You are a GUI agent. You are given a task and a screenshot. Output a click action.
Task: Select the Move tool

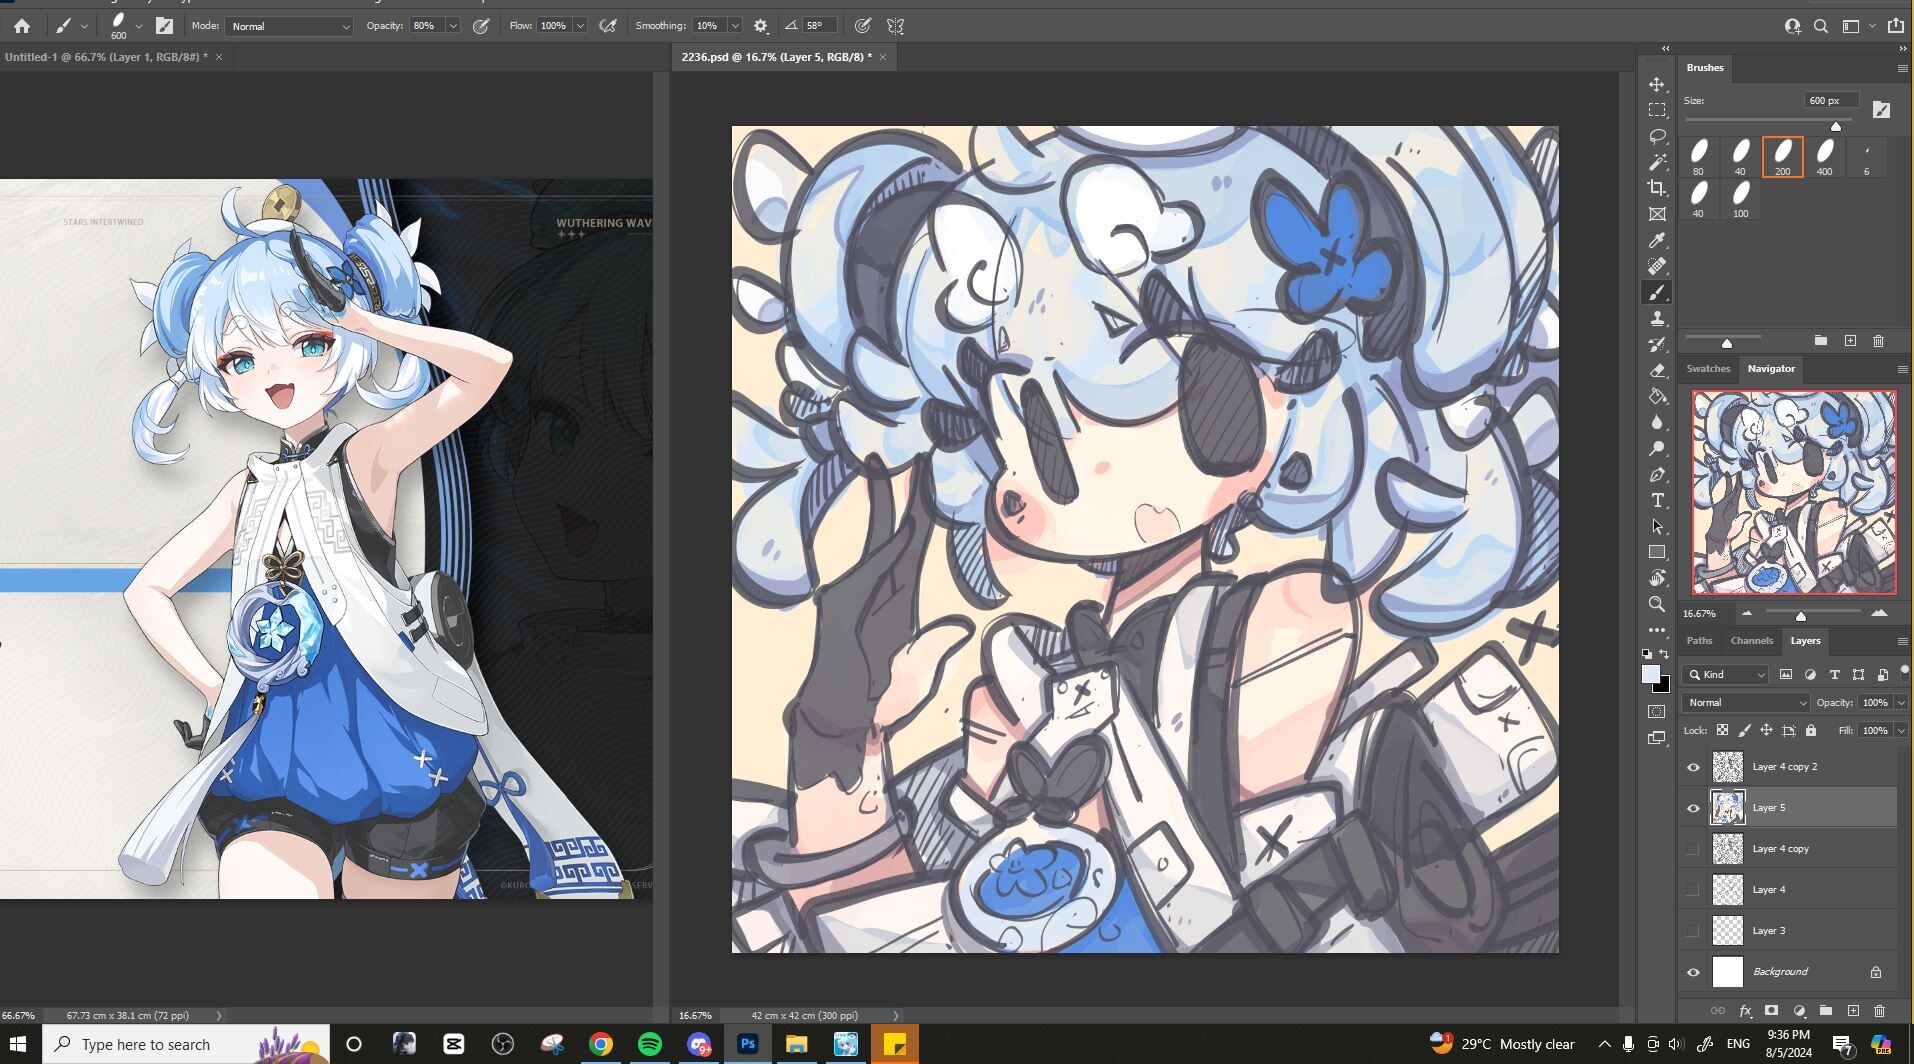point(1657,85)
